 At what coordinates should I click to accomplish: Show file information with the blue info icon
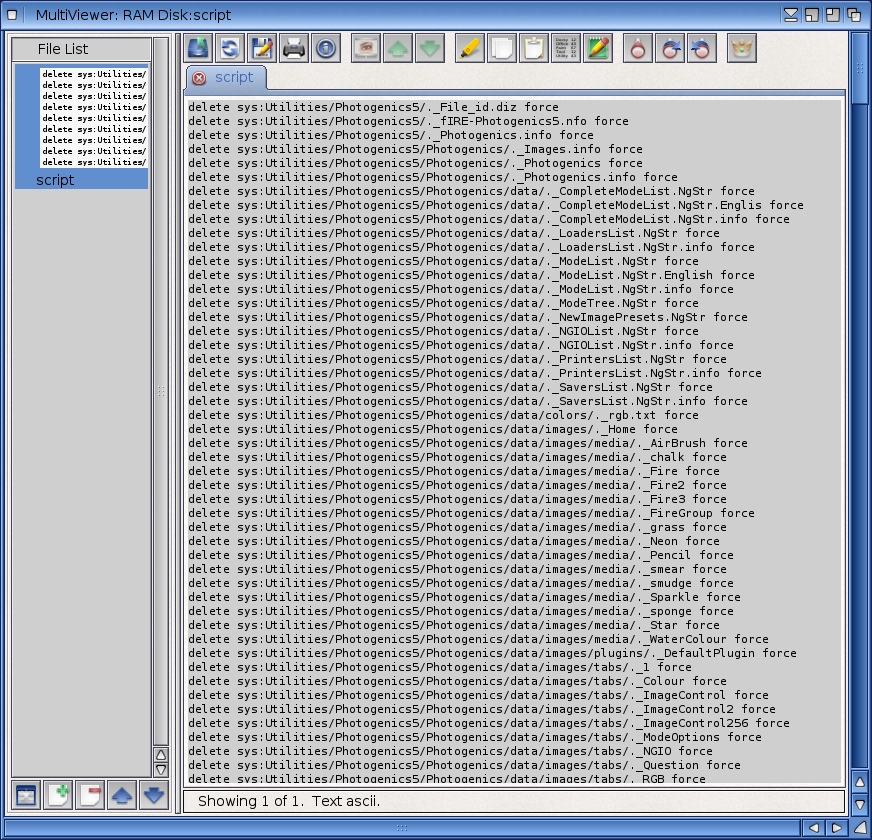(x=326, y=48)
